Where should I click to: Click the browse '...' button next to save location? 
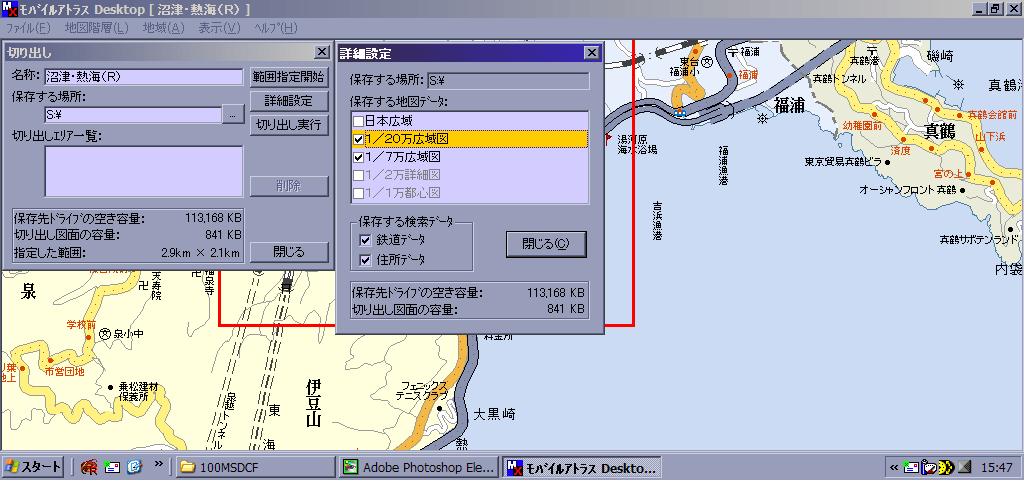pyautogui.click(x=232, y=115)
